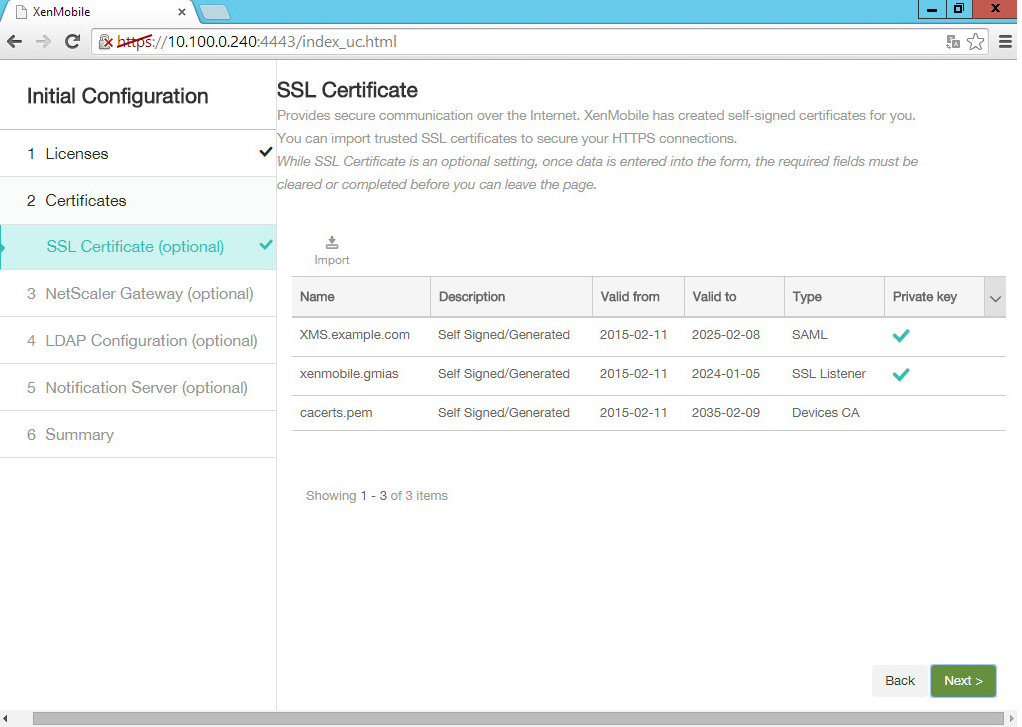Viewport: 1022px width, 727px height.
Task: Click the private key checkmark for xenmobile.gmias
Action: click(901, 374)
